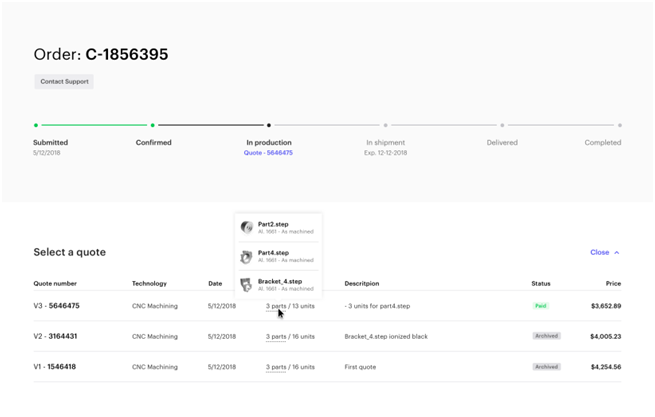655x417 pixels.
Task: Click the Completed step marker dot
Action: click(x=619, y=126)
